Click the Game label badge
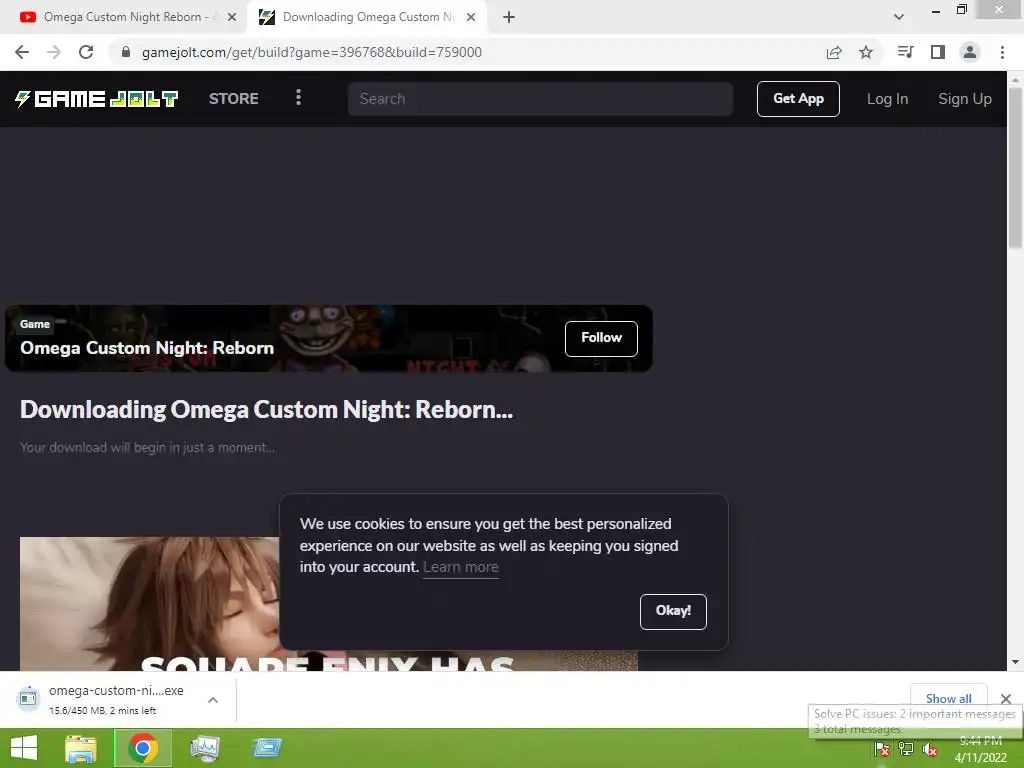This screenshot has height=768, width=1024. 35,324
